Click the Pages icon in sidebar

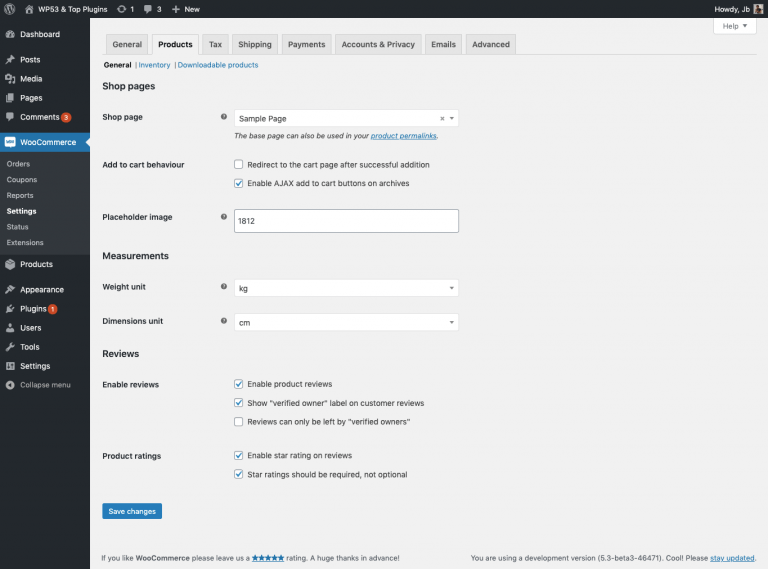pyautogui.click(x=10, y=98)
